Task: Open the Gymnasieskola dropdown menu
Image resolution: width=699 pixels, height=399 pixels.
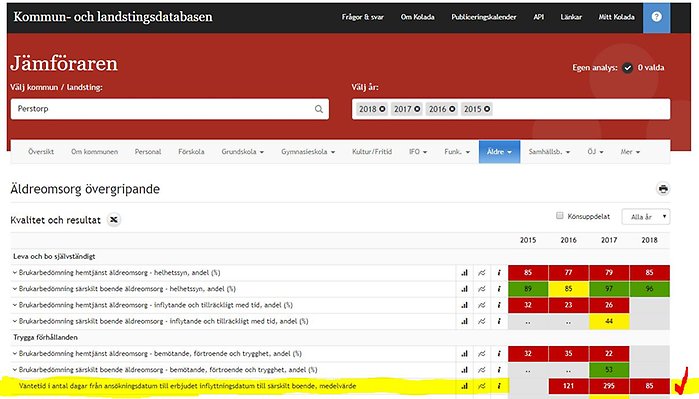Action: tap(308, 152)
